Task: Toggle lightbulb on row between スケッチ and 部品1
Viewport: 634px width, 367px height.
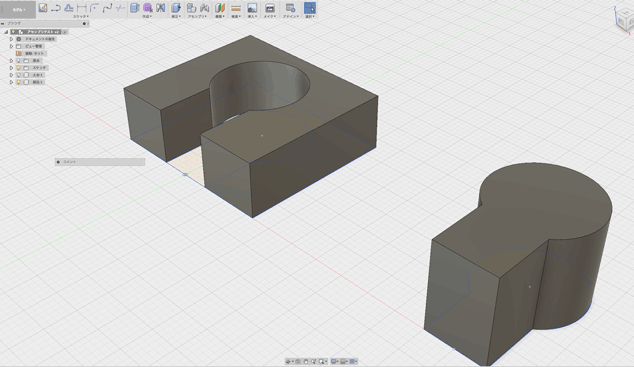Action: pos(18,75)
